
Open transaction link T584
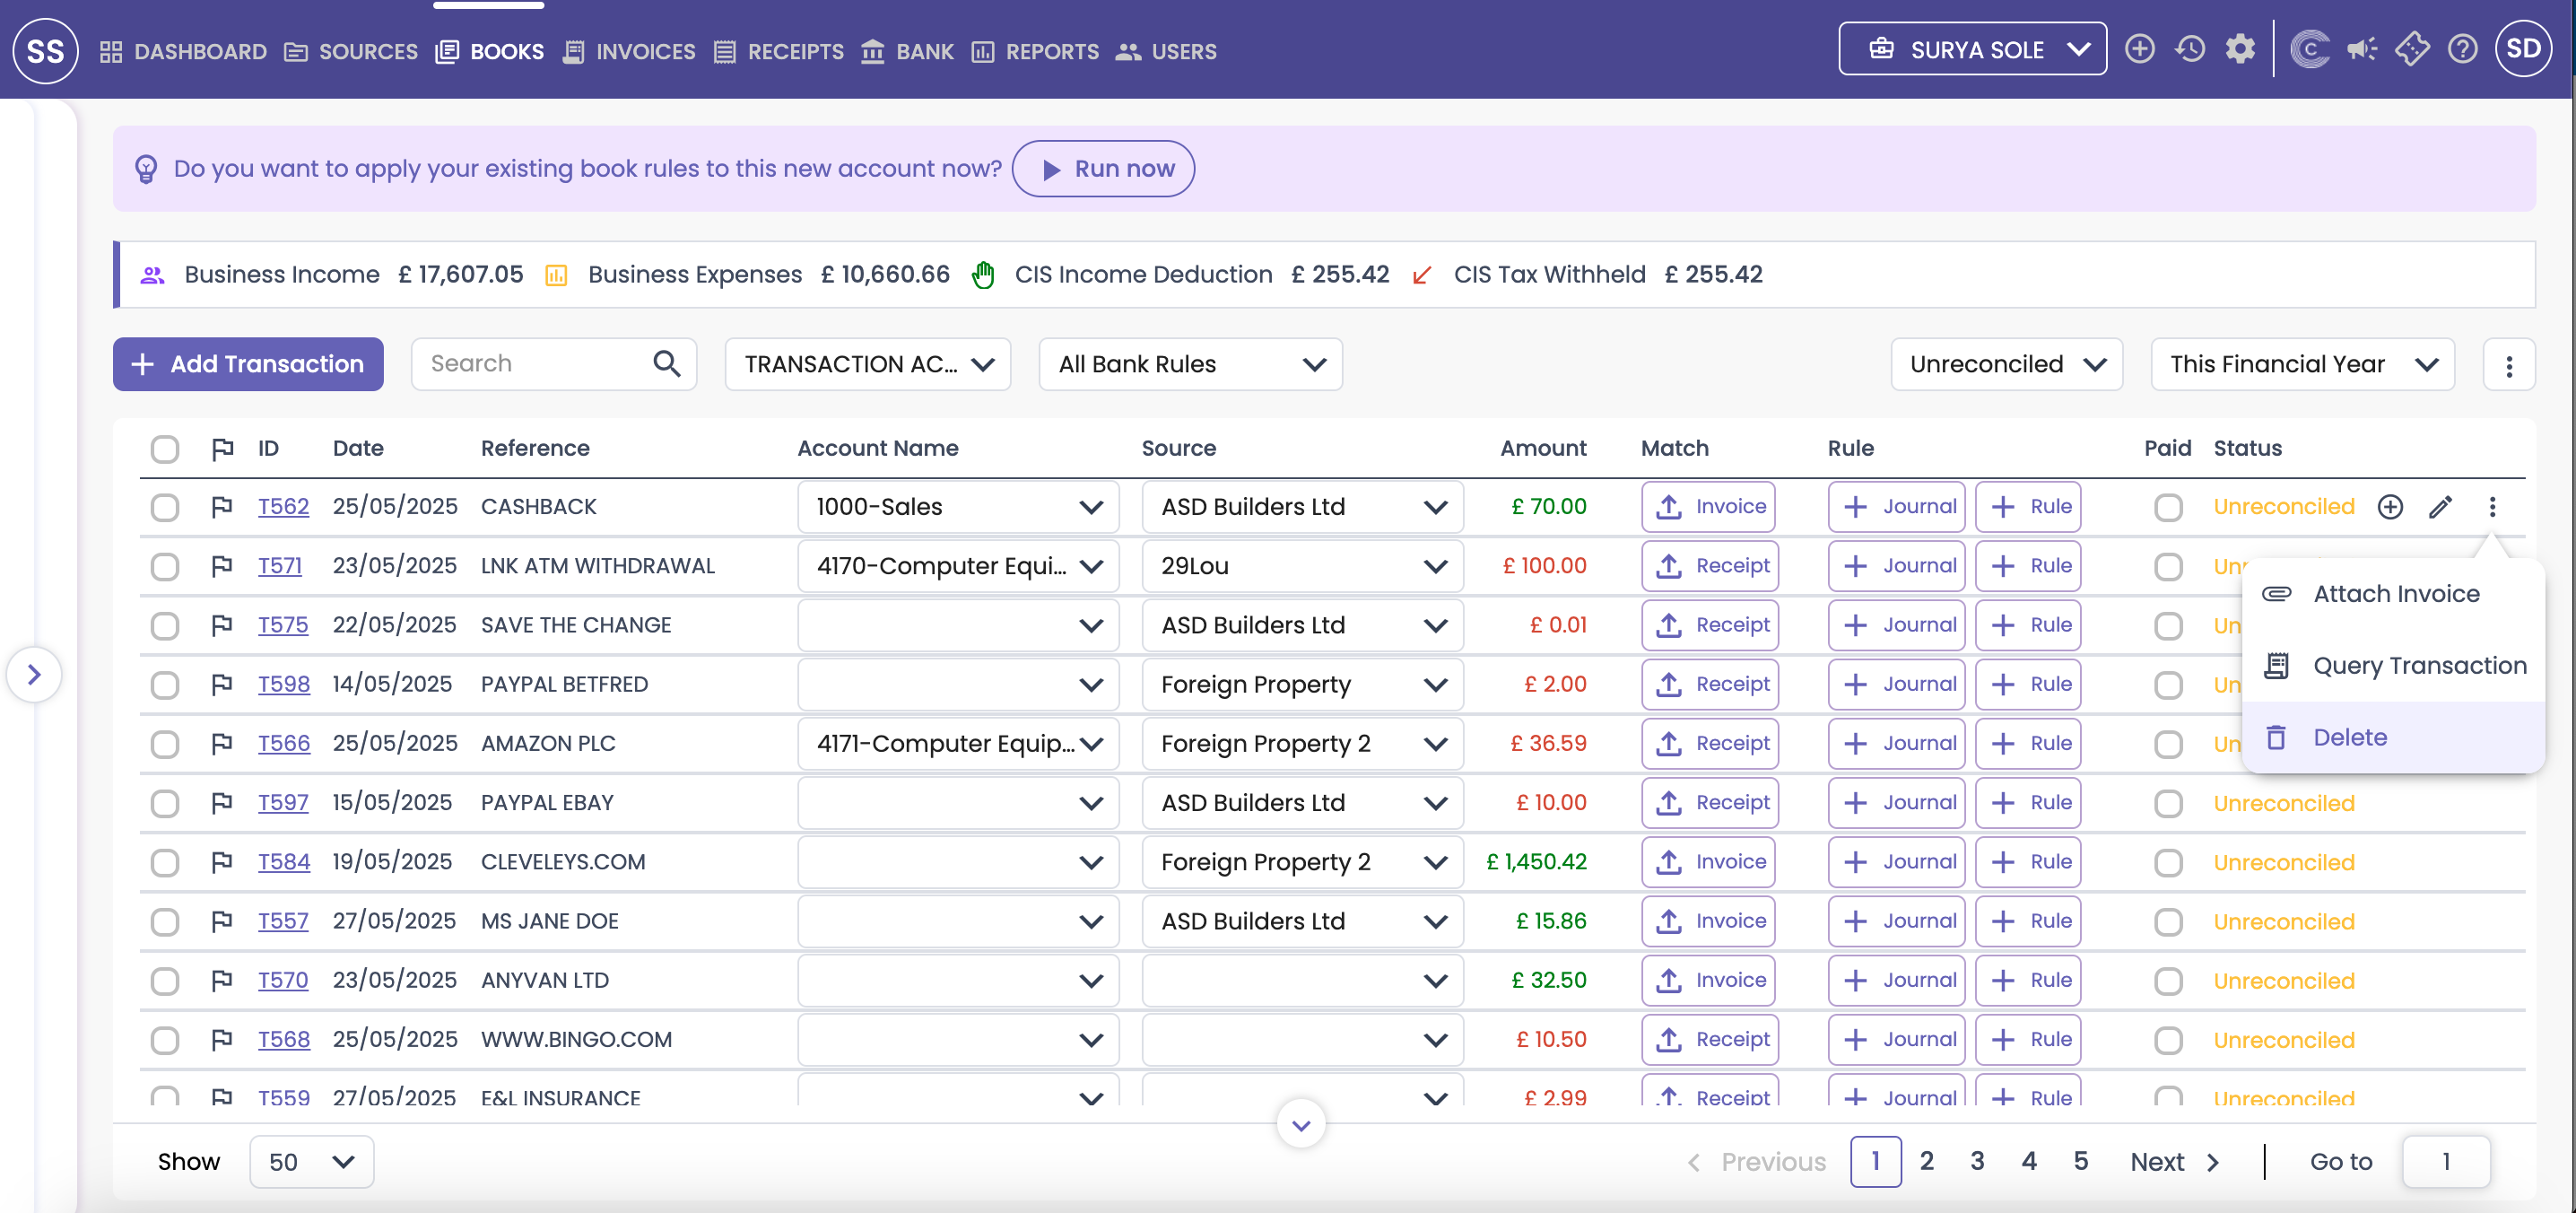[283, 862]
